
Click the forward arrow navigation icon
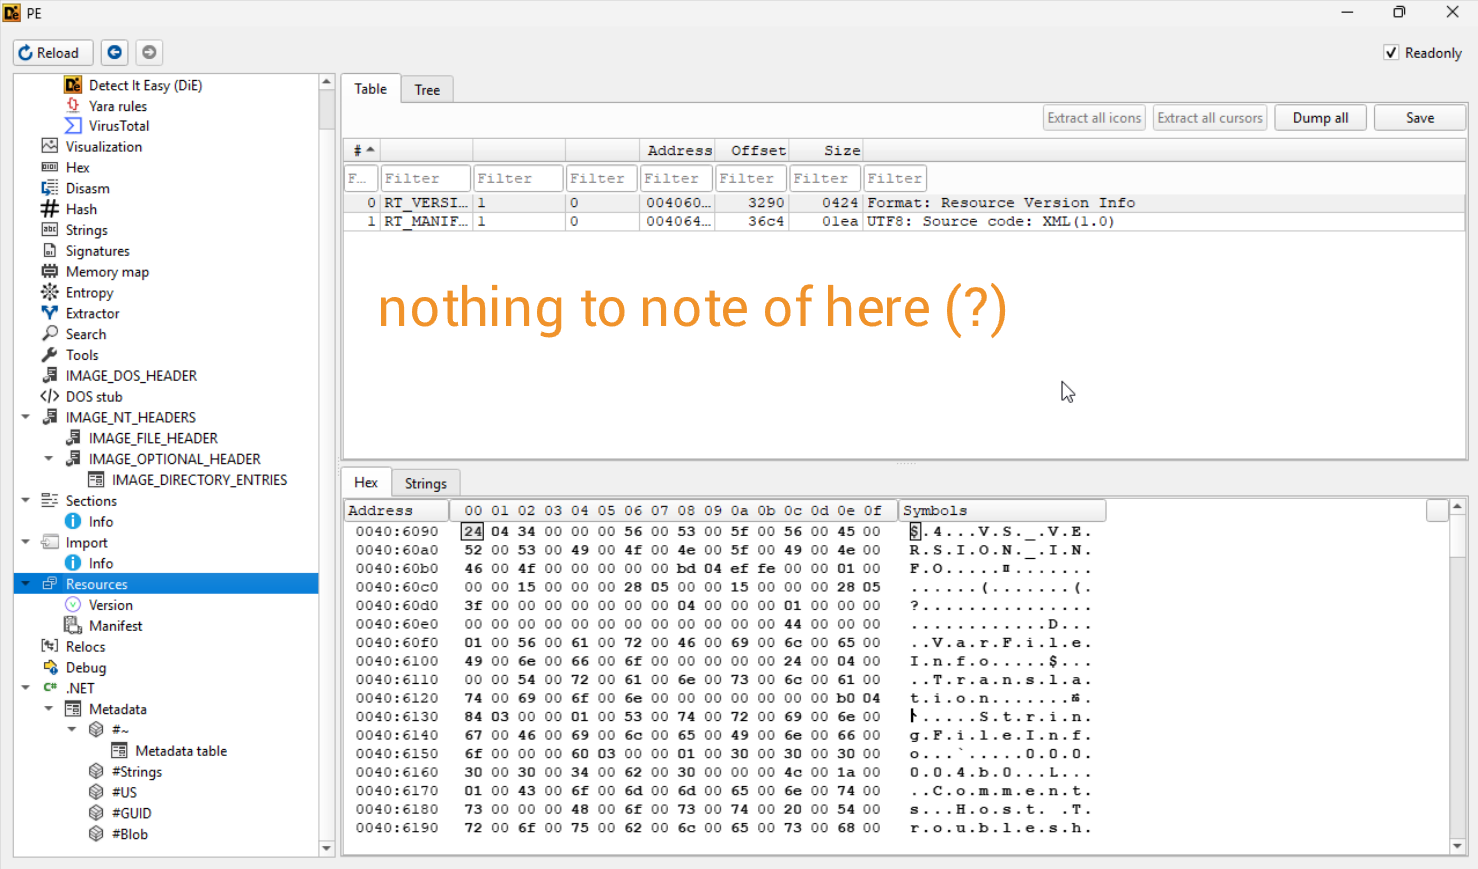coord(149,52)
